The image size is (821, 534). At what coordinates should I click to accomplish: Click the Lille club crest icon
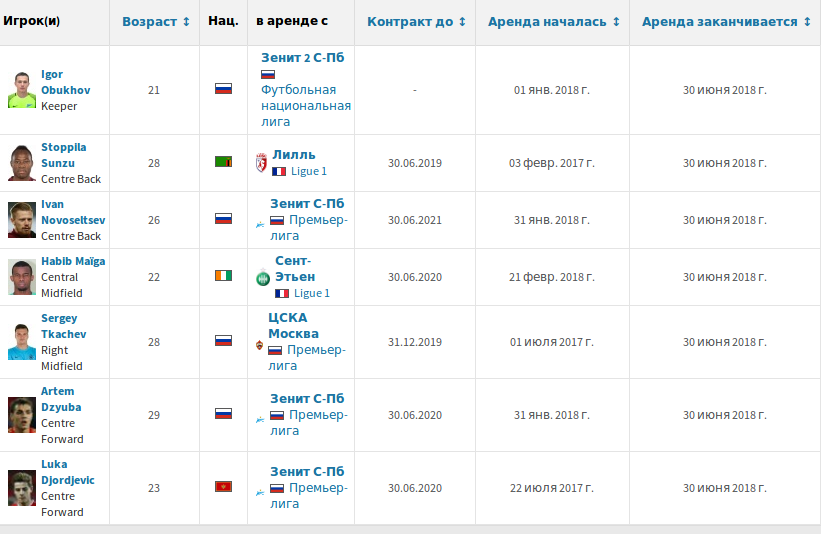tap(262, 163)
